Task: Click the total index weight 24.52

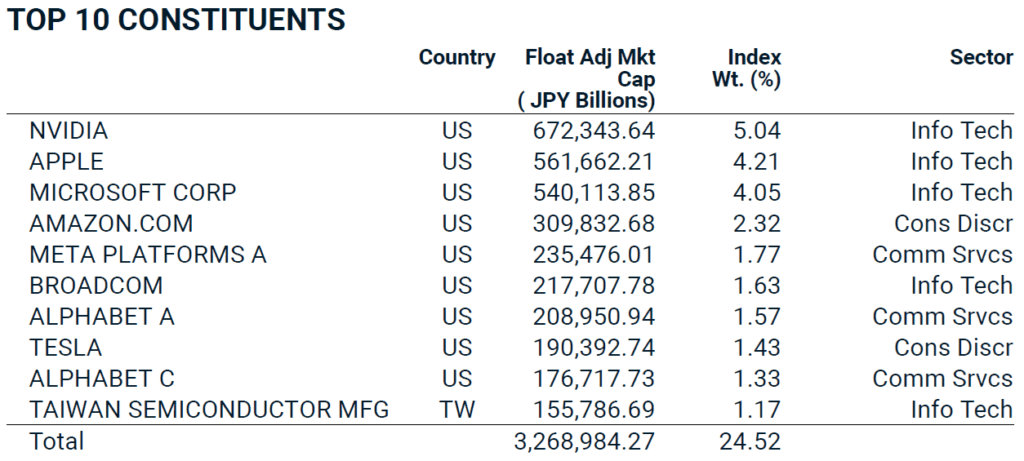Action: pyautogui.click(x=749, y=441)
